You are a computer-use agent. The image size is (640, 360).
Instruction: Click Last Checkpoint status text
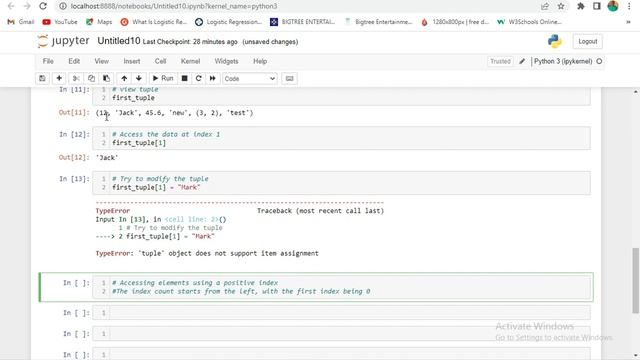coord(190,42)
